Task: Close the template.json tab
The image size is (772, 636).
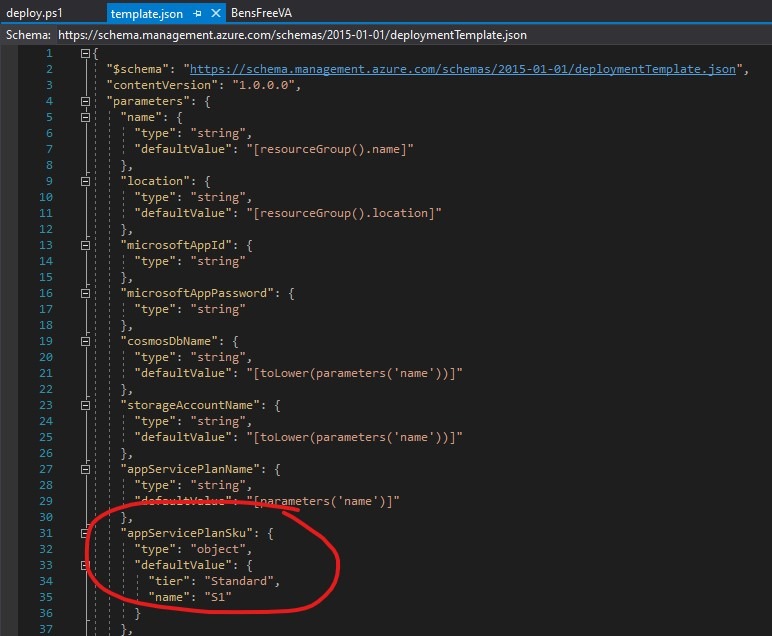Action: (214, 14)
